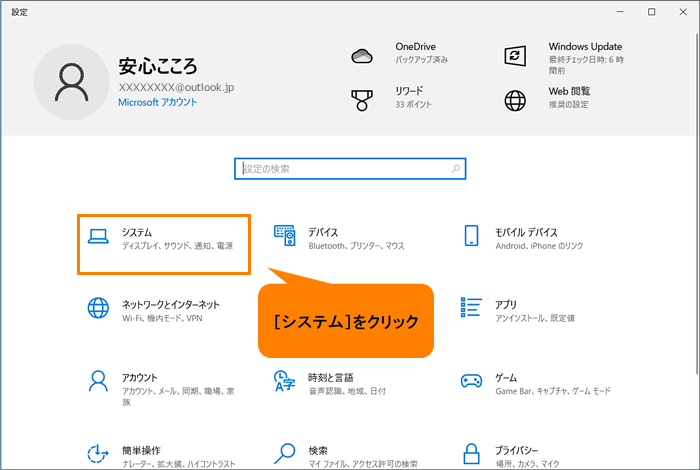This screenshot has width=700, height=470.
Task: Click the Windows Update status title
Action: point(585,46)
